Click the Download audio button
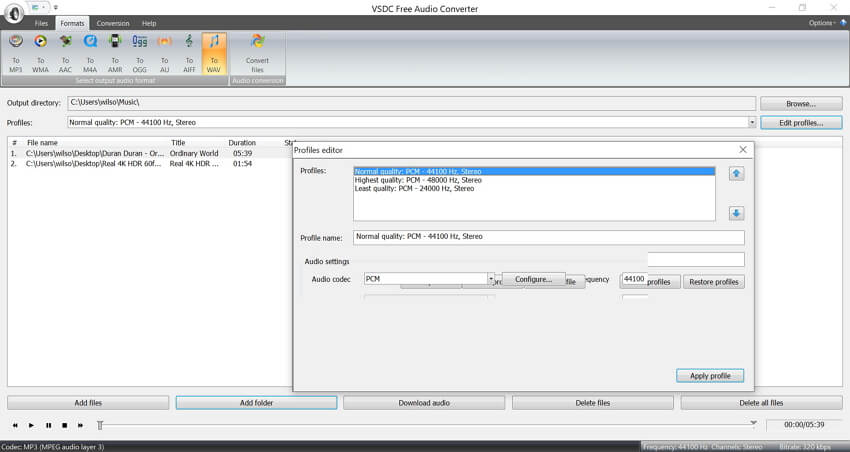This screenshot has width=850, height=452. point(424,403)
